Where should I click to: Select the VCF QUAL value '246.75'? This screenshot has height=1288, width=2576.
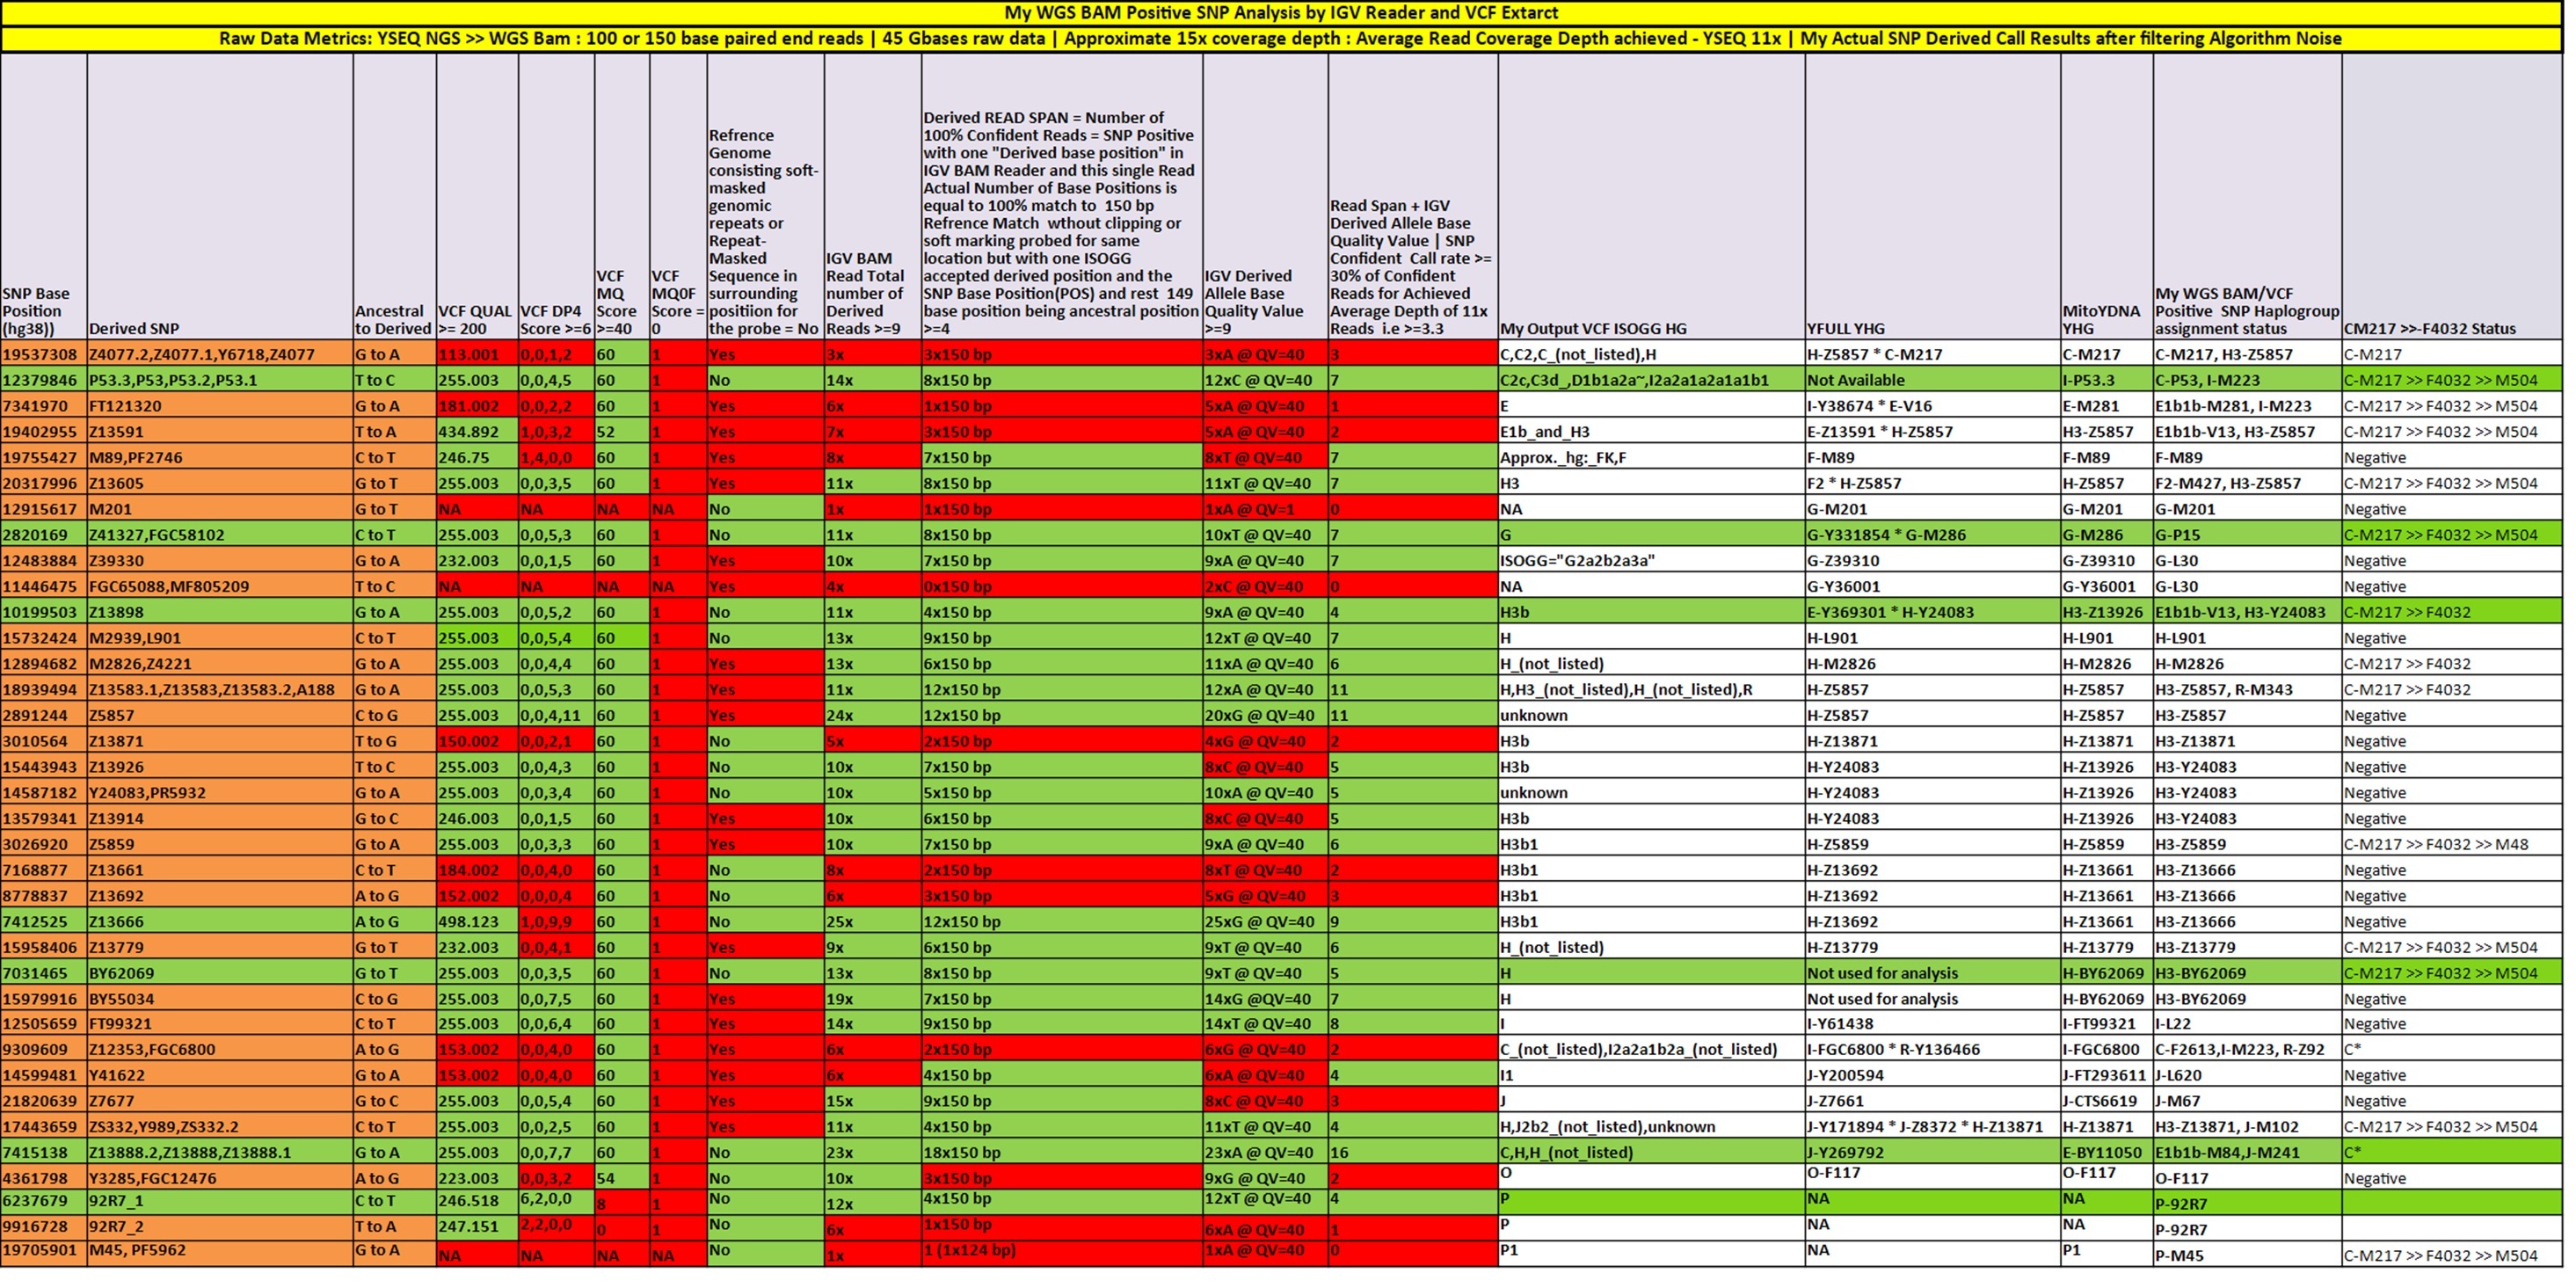(477, 457)
